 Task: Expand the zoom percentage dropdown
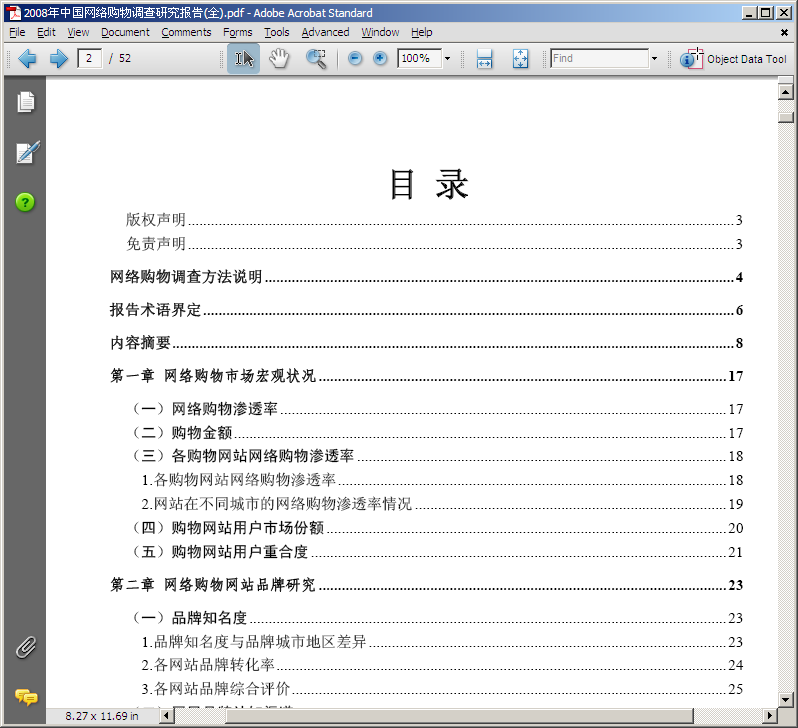tap(447, 59)
